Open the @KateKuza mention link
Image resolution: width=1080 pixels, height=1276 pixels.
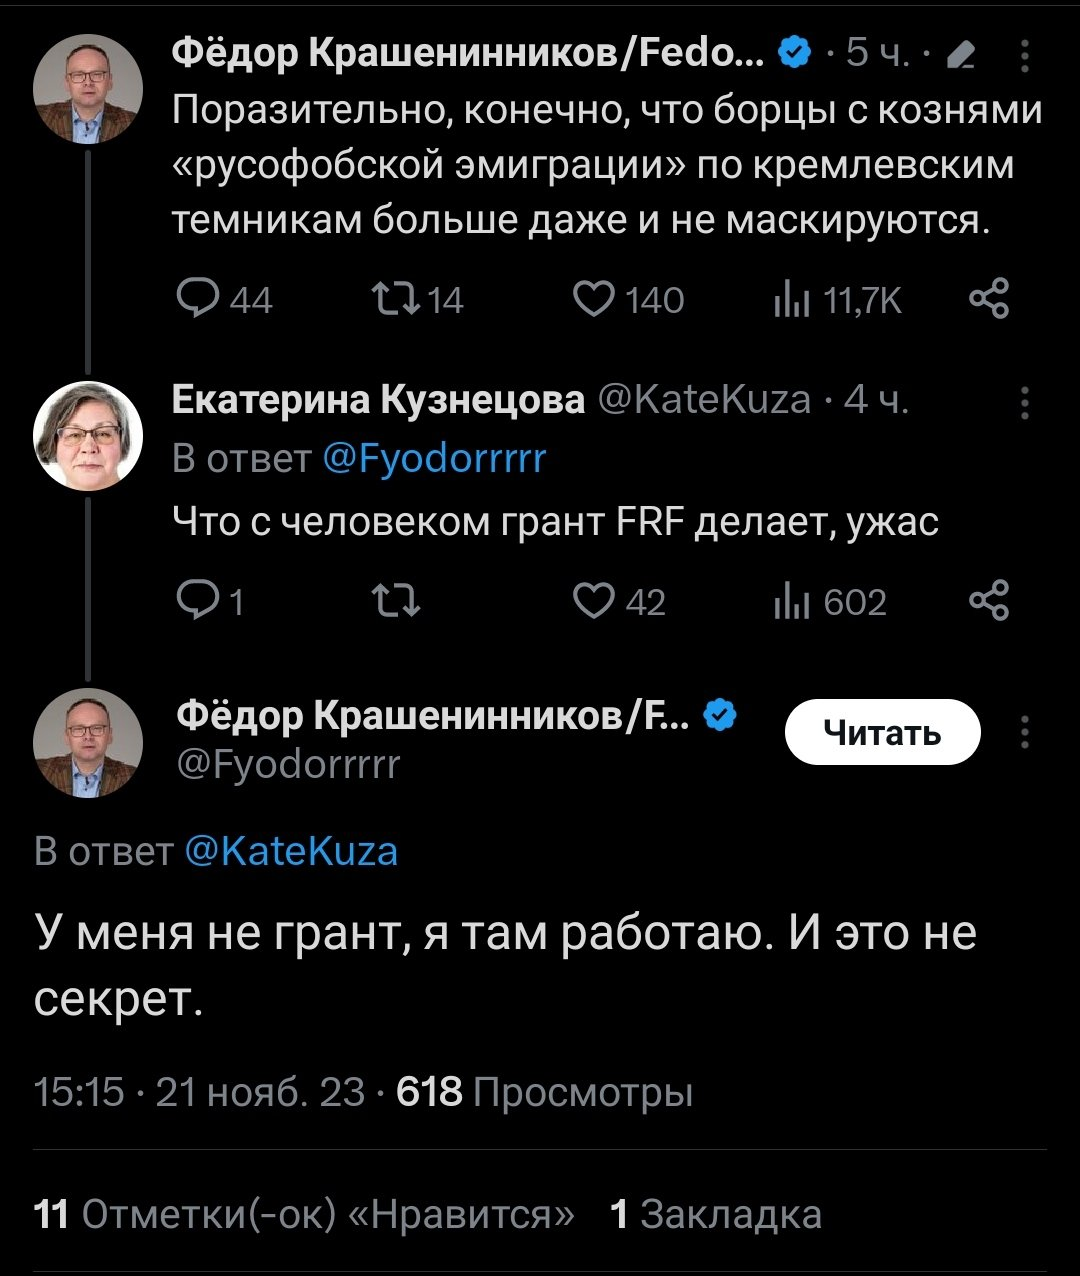point(292,851)
